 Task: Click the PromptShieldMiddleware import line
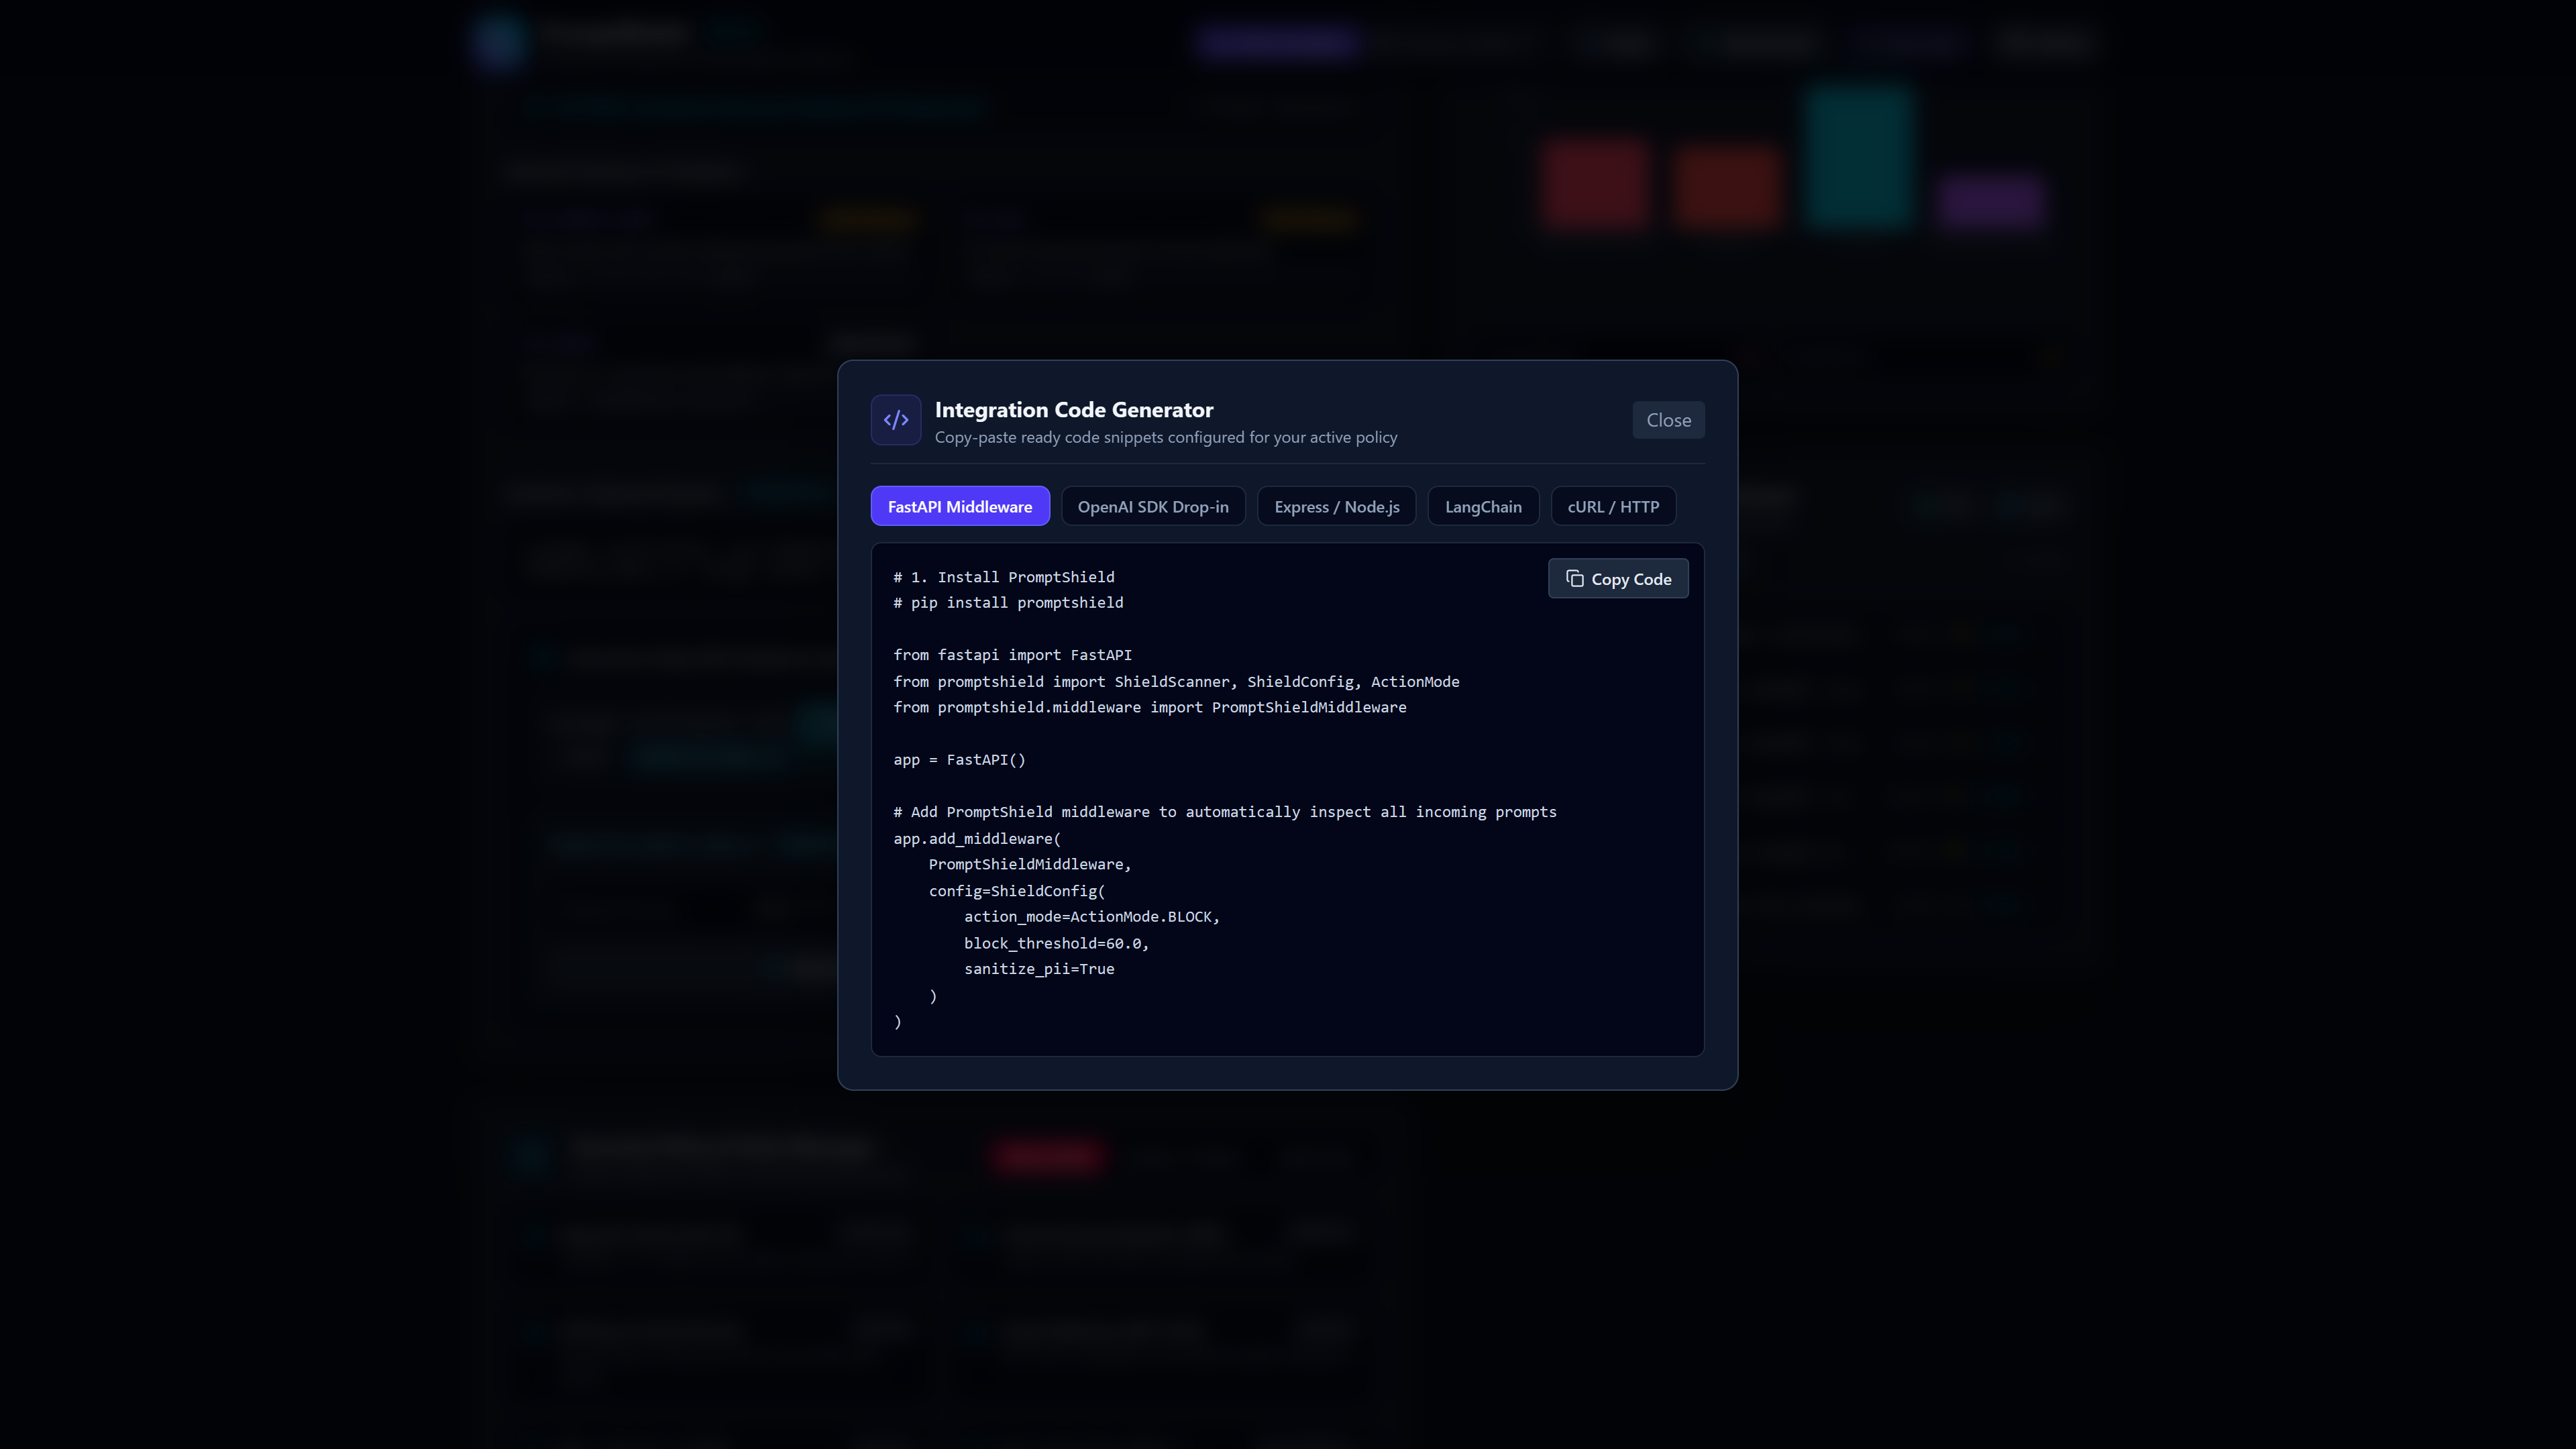(x=1149, y=707)
